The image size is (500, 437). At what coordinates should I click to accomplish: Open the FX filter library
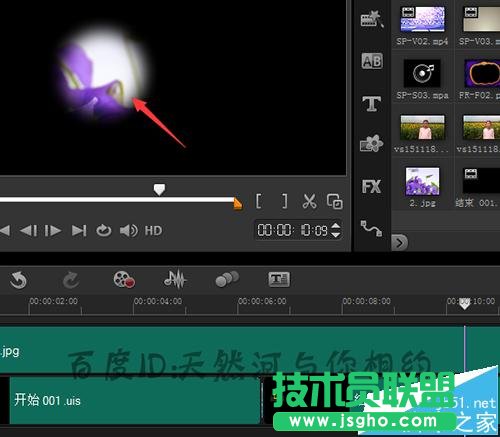click(371, 186)
